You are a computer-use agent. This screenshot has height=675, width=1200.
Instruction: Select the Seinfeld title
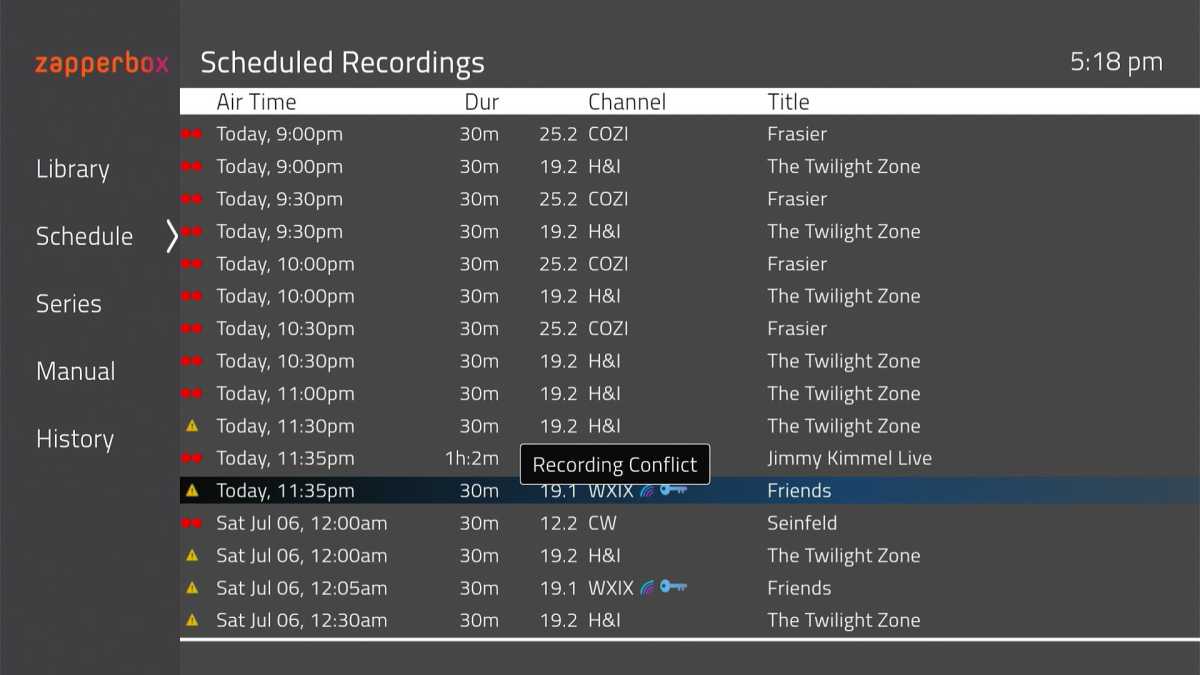(802, 523)
